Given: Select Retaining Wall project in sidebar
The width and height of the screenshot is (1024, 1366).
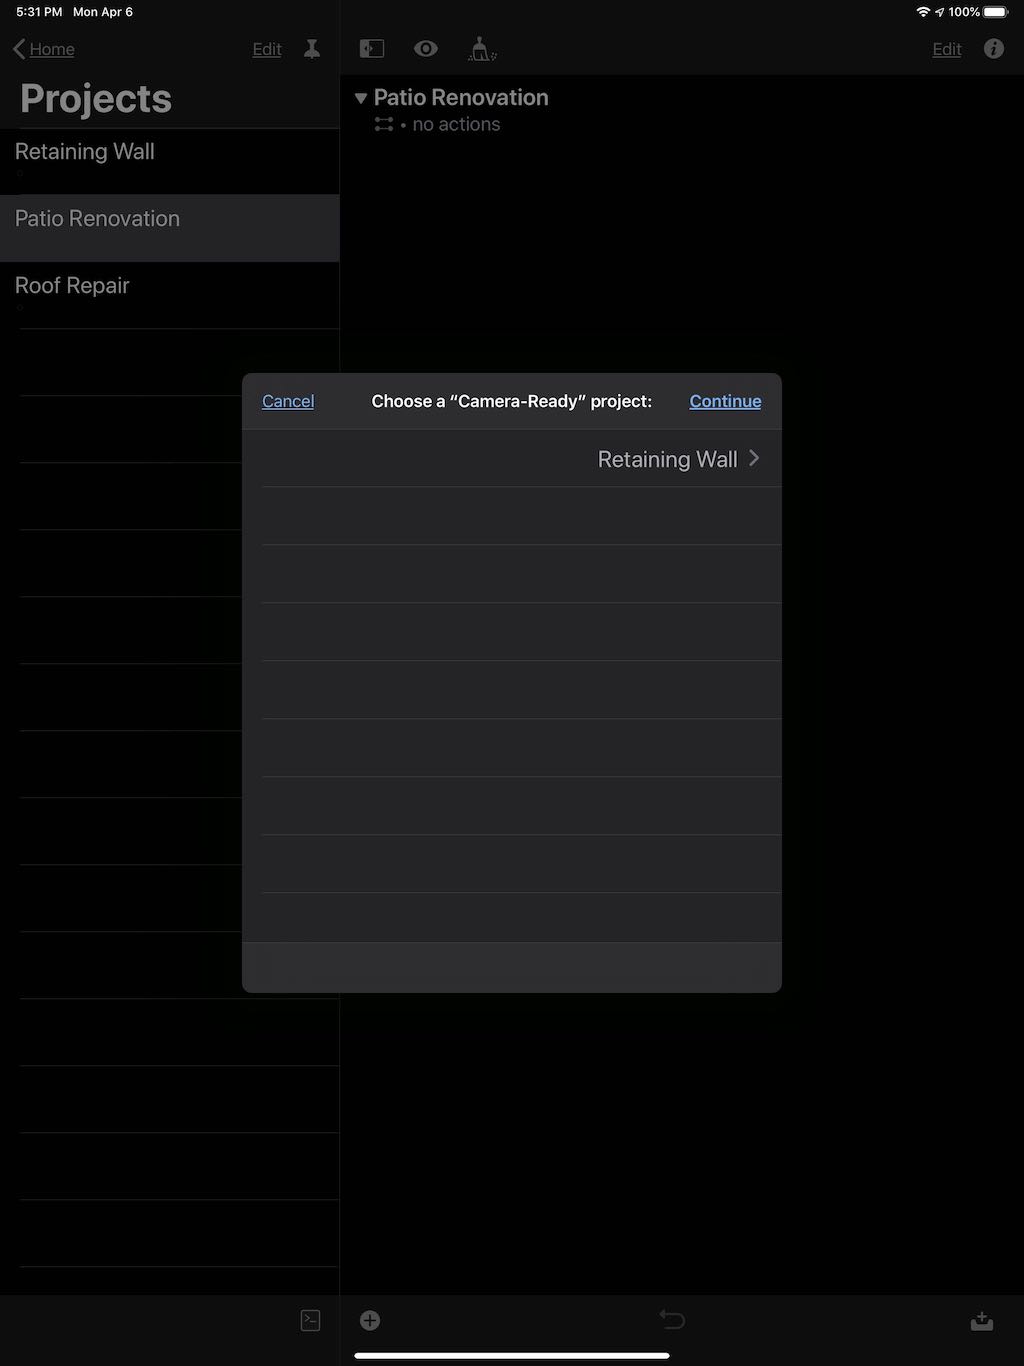Looking at the screenshot, I should (x=170, y=161).
